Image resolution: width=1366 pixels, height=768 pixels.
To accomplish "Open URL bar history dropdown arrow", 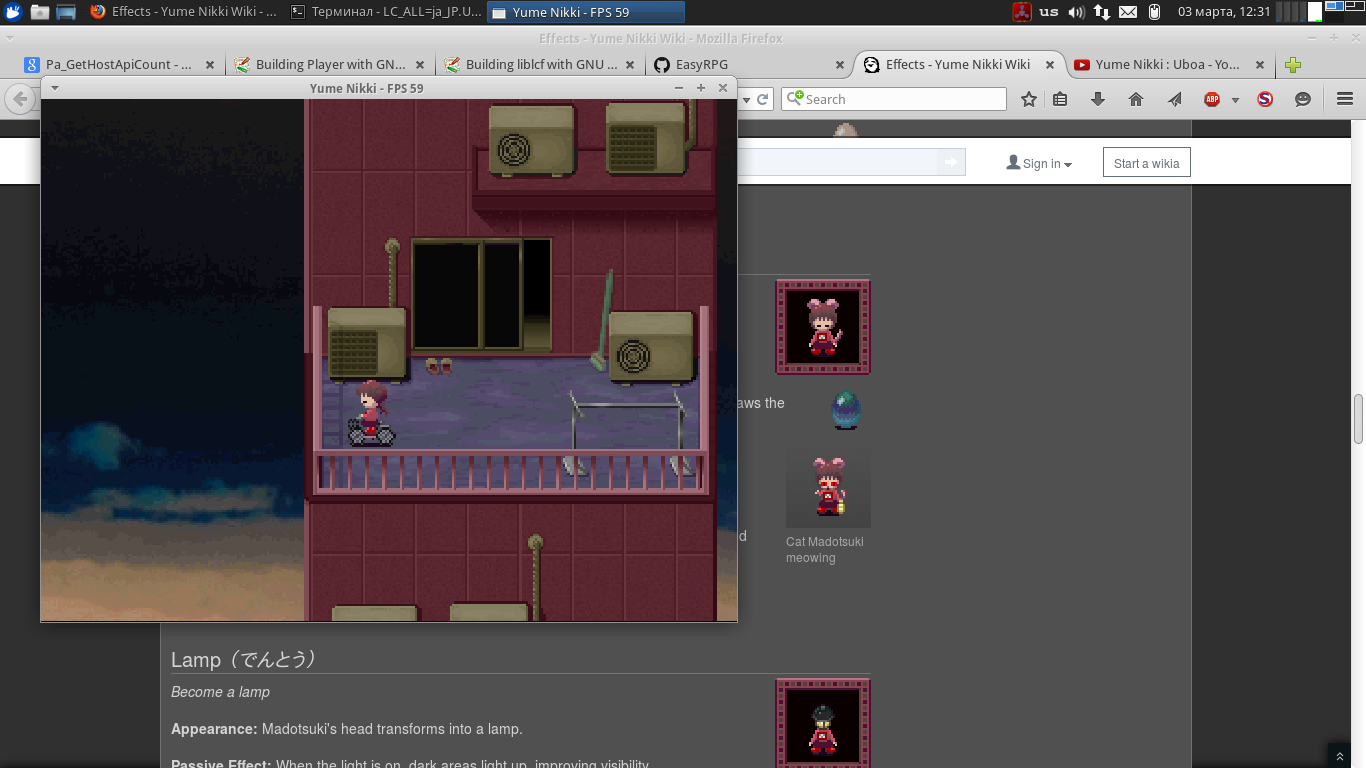I will coord(746,99).
